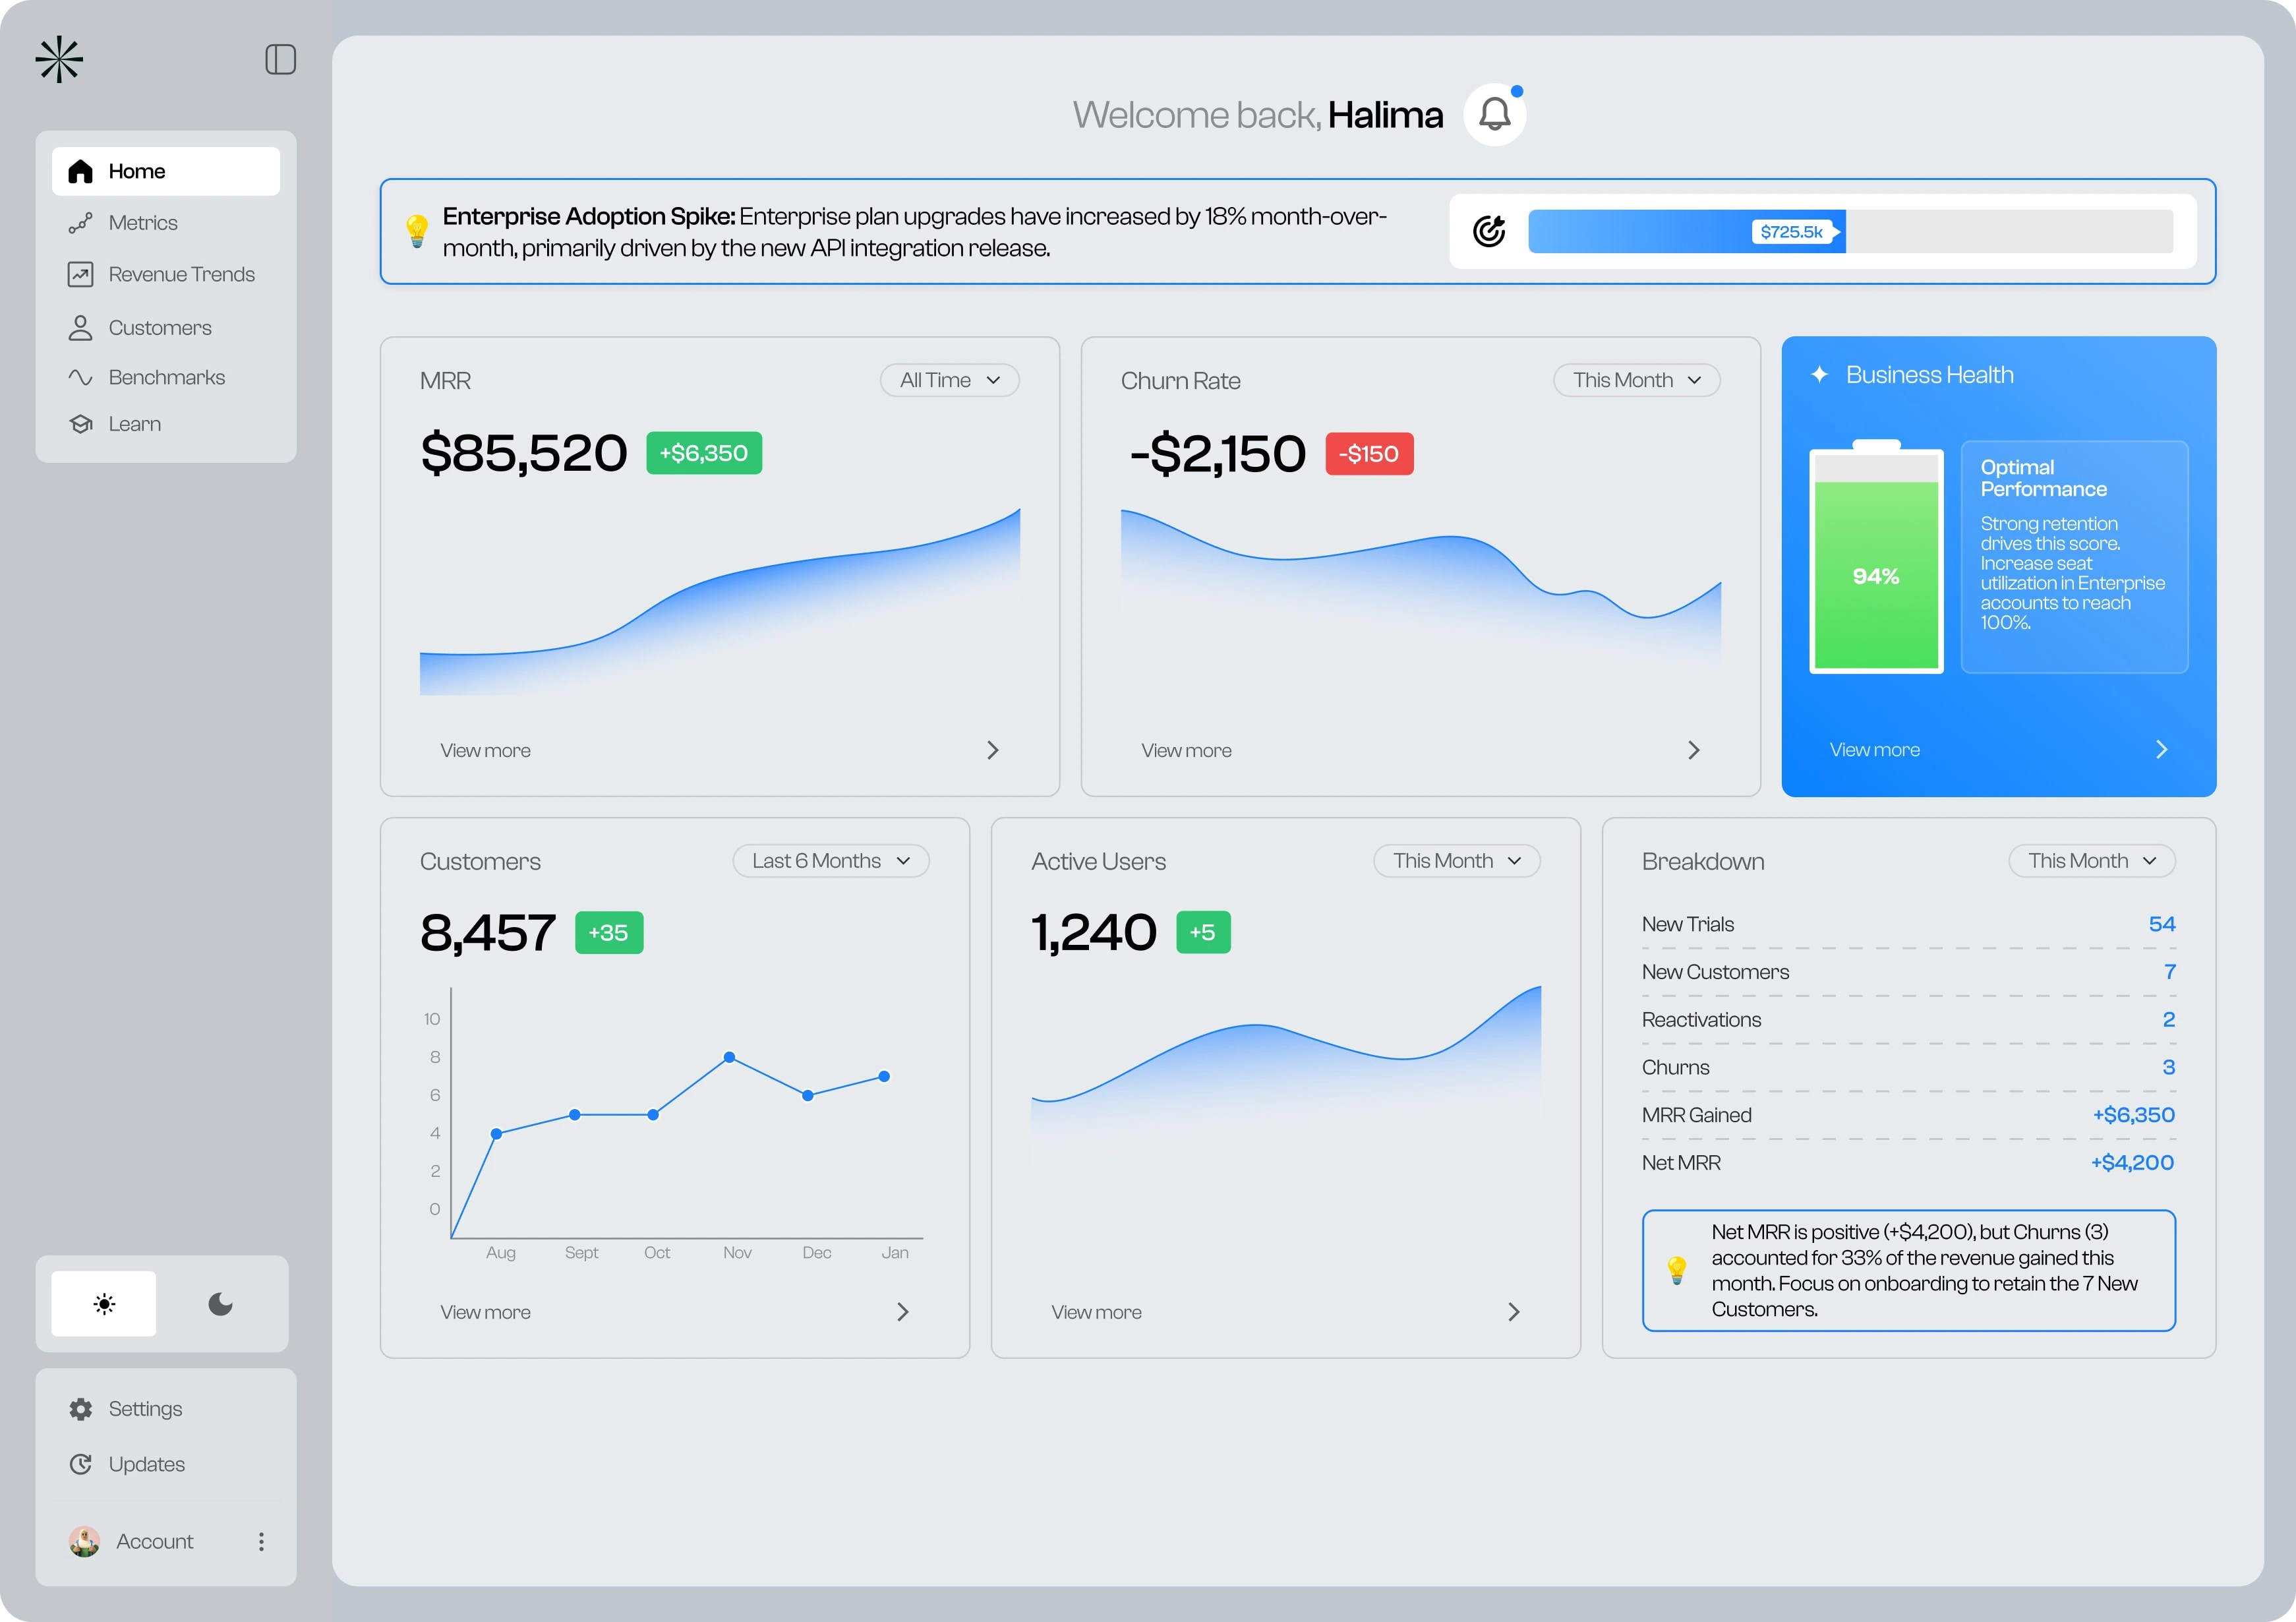
Task: Click View more on Business Health
Action: tap(1874, 750)
